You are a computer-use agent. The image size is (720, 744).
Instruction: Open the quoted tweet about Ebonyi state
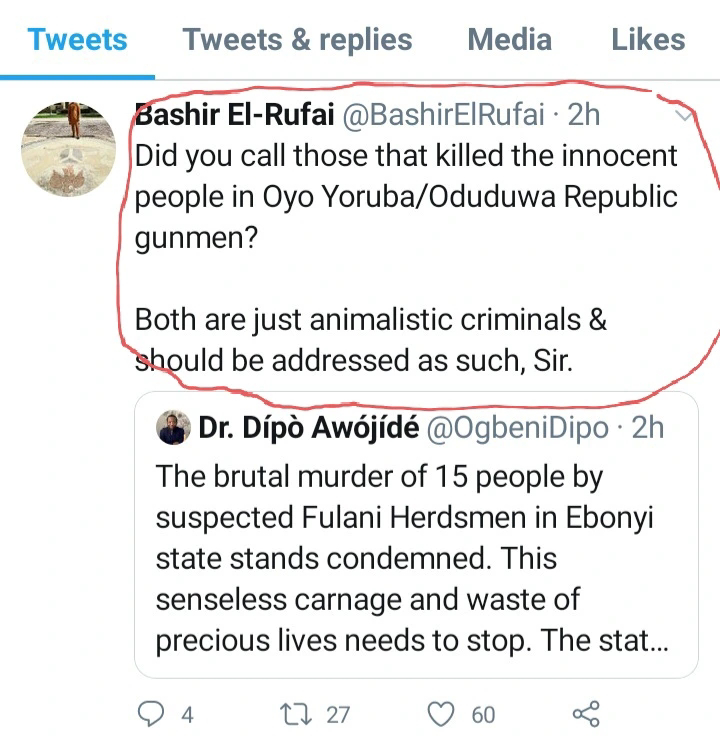[410, 558]
